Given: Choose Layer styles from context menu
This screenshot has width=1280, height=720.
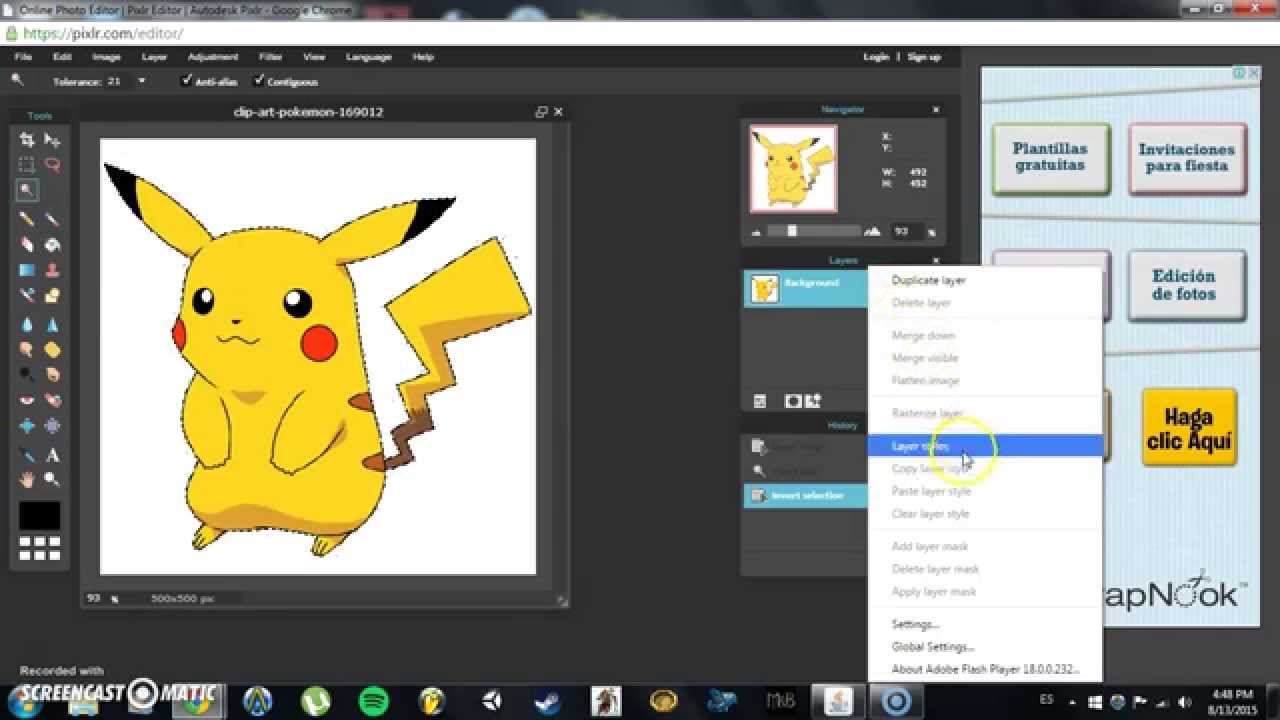Looking at the screenshot, I should [985, 446].
